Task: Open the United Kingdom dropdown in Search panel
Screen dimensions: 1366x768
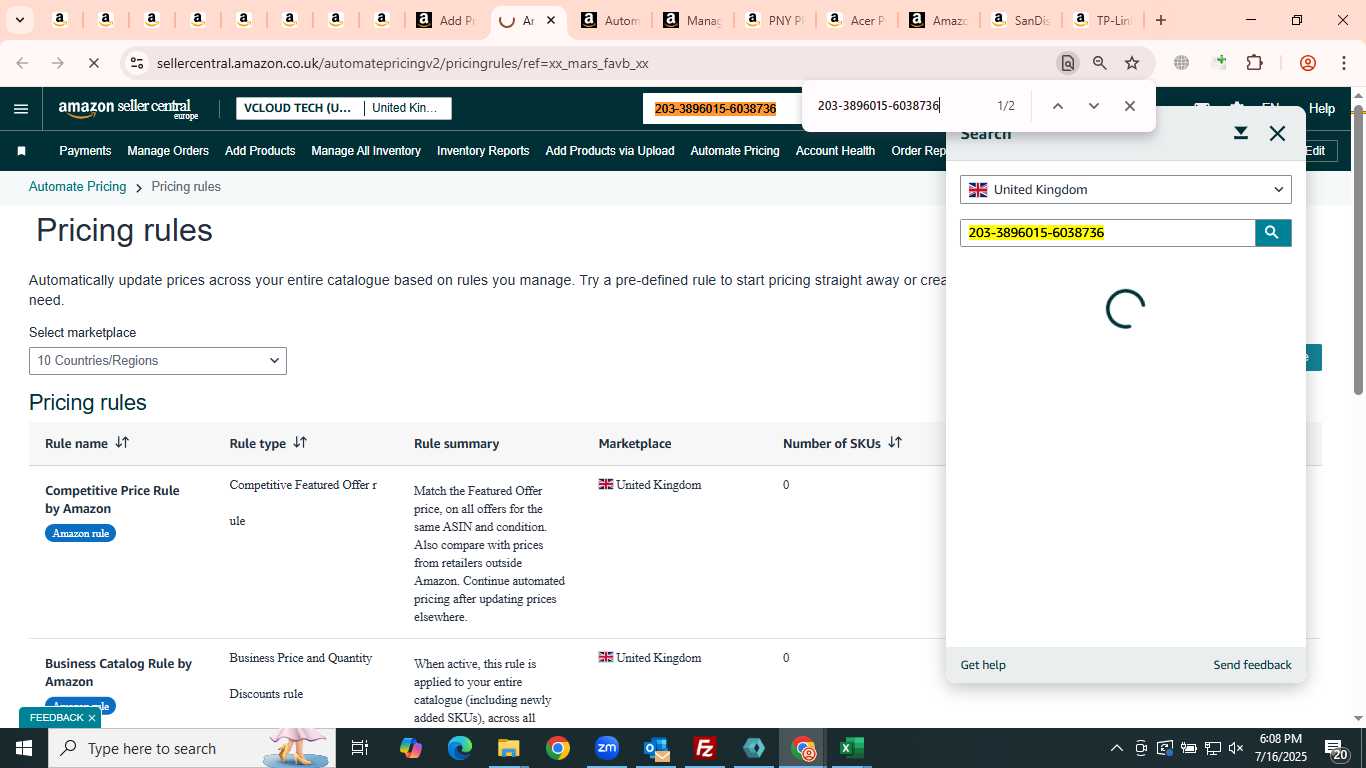Action: pos(1126,190)
